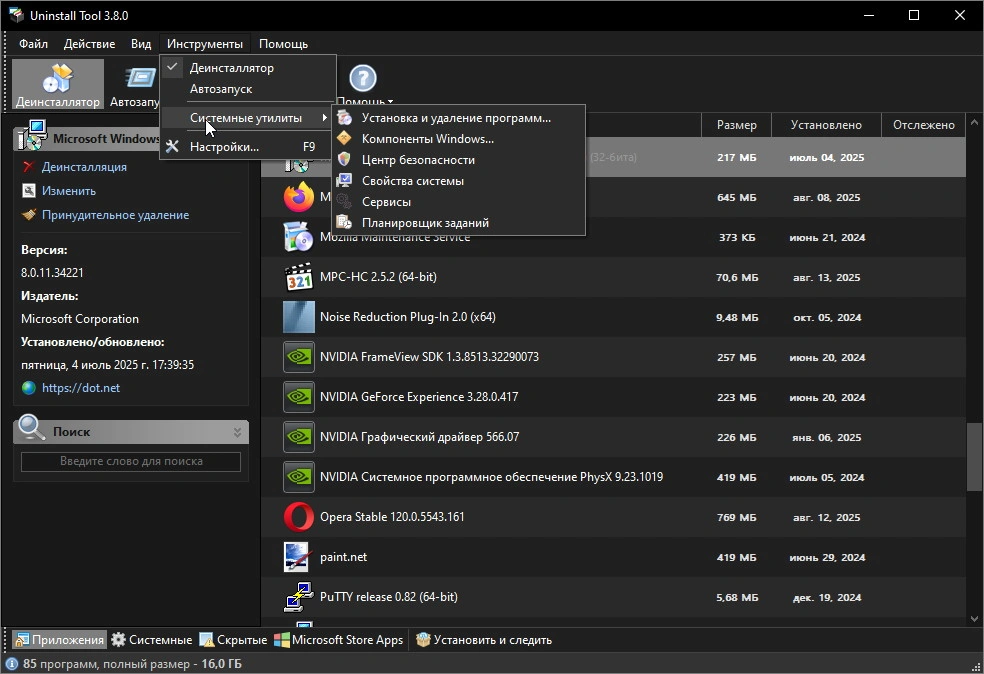Open the Вид menu
The width and height of the screenshot is (984, 674).
click(x=141, y=44)
